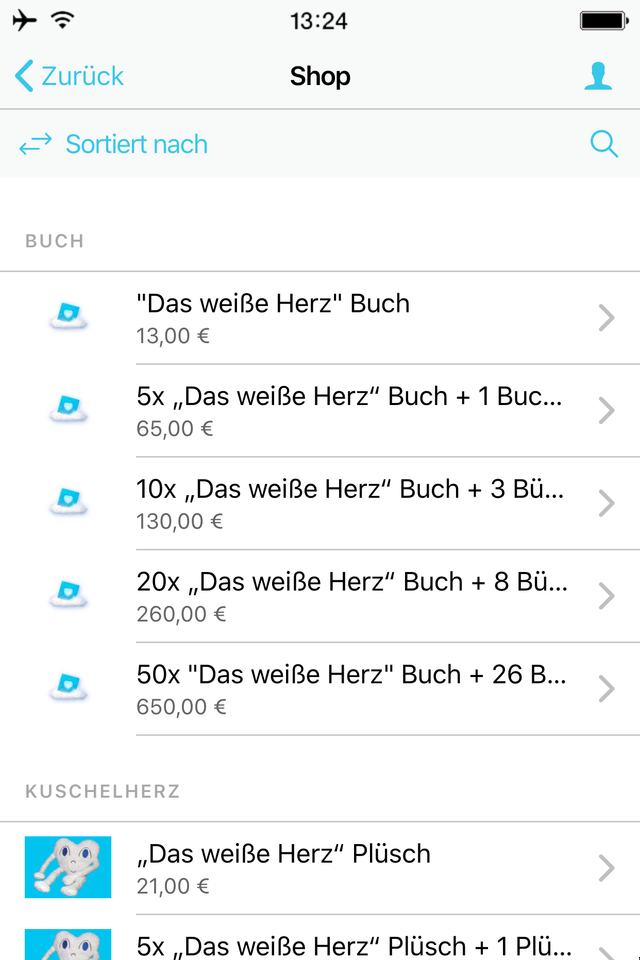Select the 20x "Das weiße Herz" Buch bundle
640x960 pixels.
350,596
